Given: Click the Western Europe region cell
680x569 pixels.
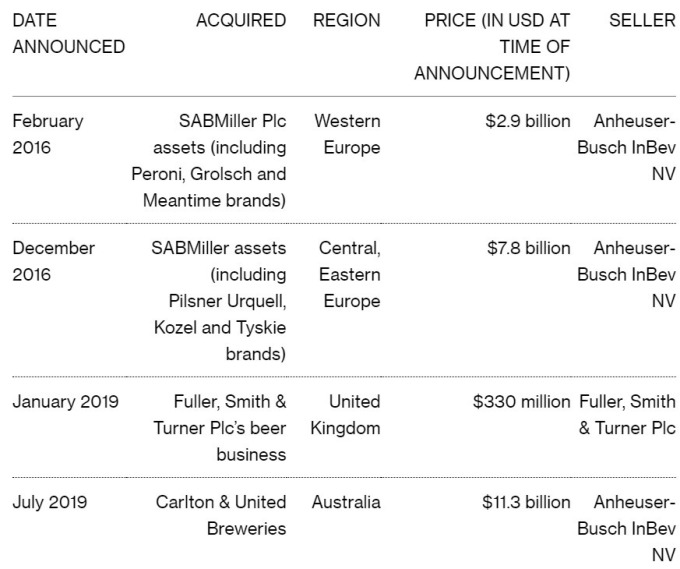Looking at the screenshot, I should 347,134.
